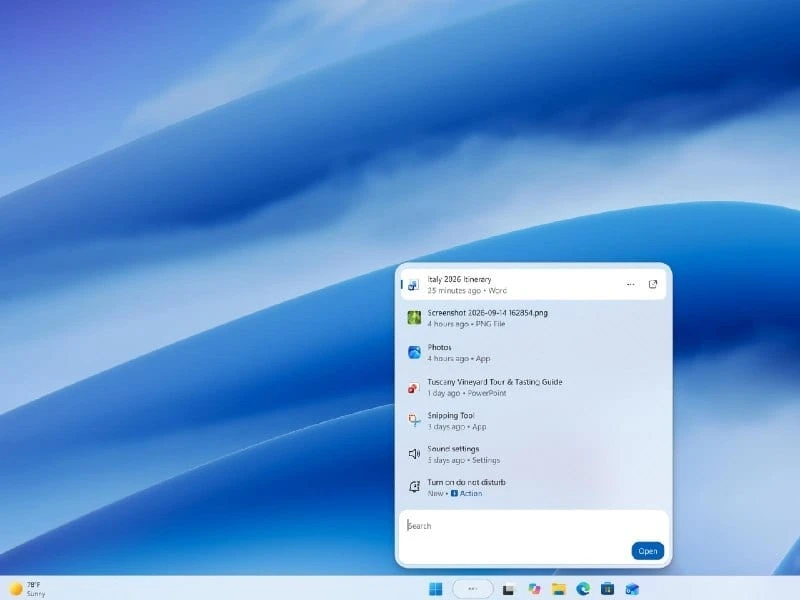The image size is (800, 600).
Task: Select 'Italy 2026 Itinerary' result
Action: [x=533, y=285]
